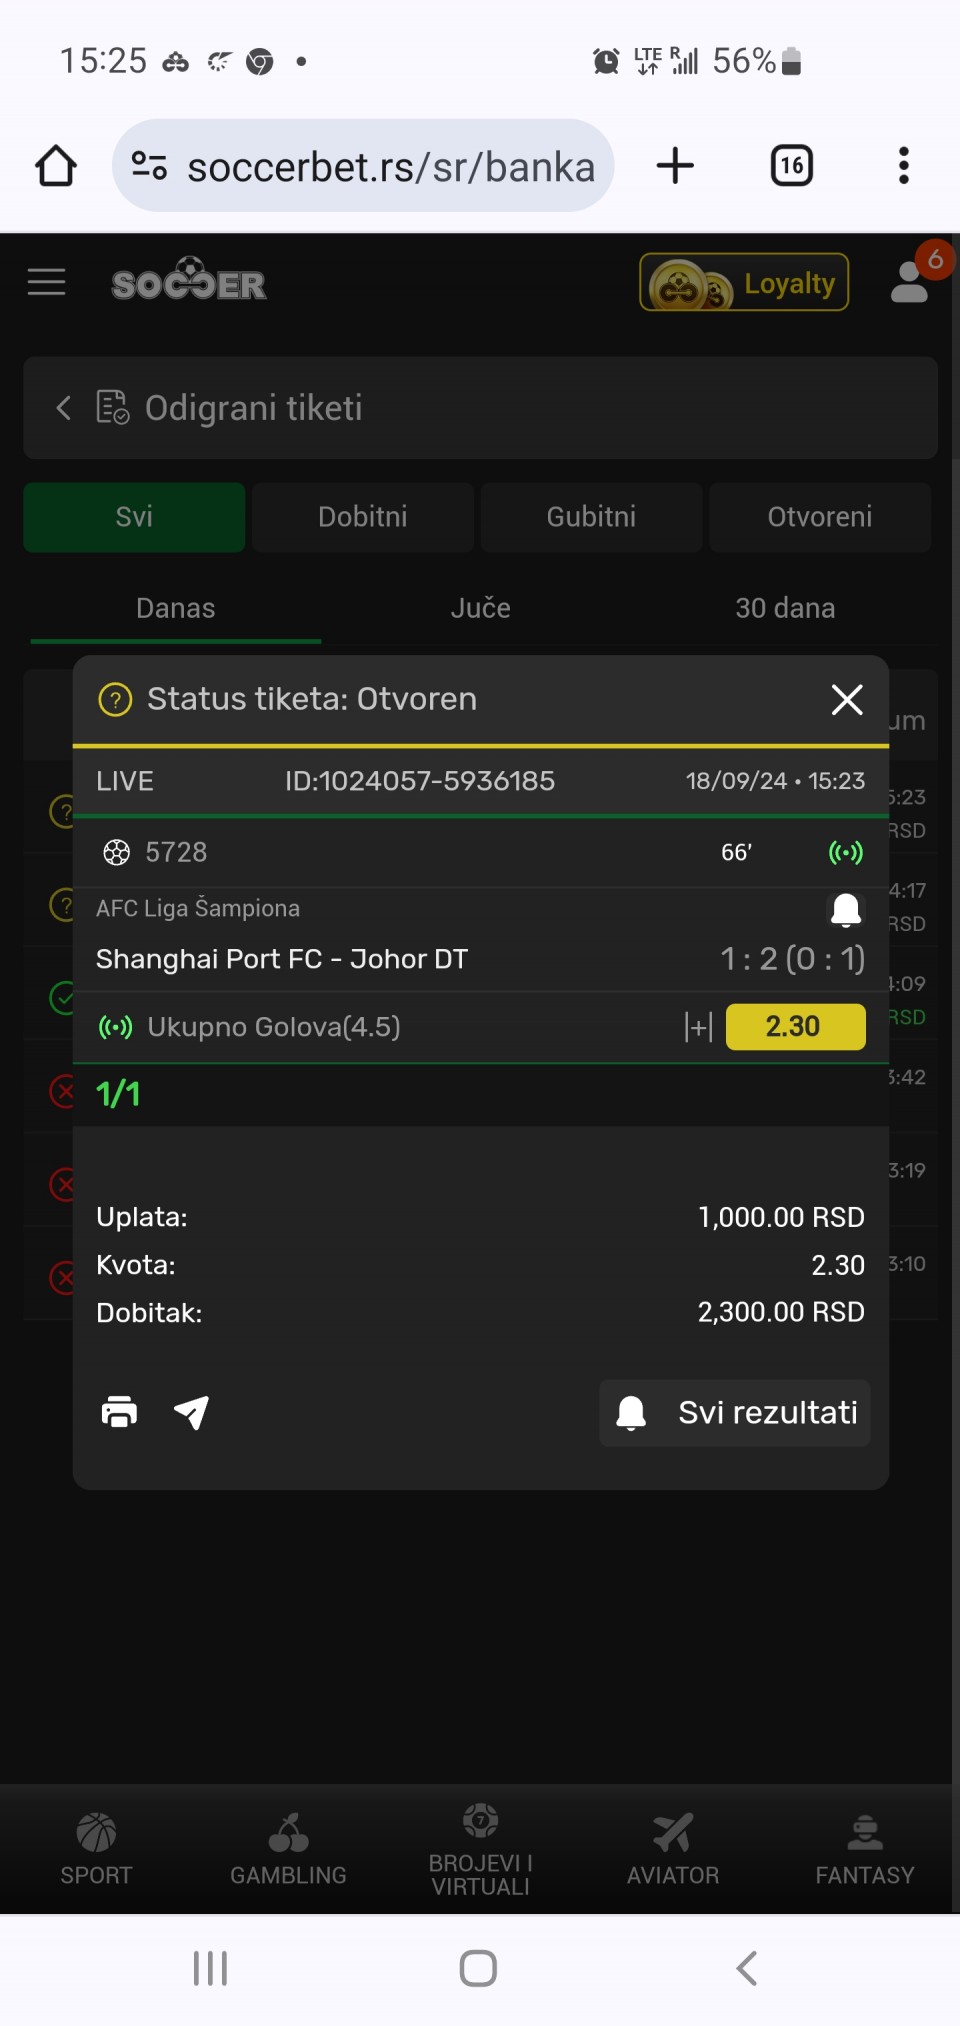The width and height of the screenshot is (960, 2026).
Task: Print the ticket using printer icon
Action: point(119,1412)
